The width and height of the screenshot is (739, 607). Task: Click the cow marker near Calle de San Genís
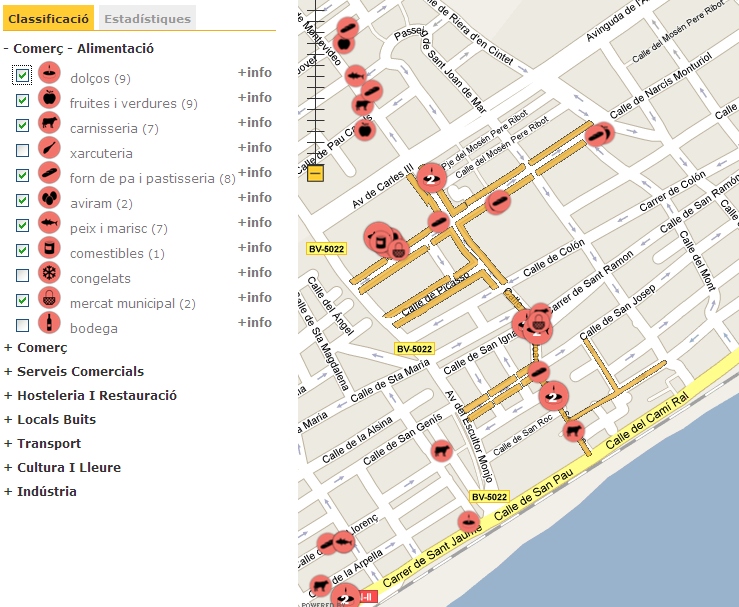[441, 450]
